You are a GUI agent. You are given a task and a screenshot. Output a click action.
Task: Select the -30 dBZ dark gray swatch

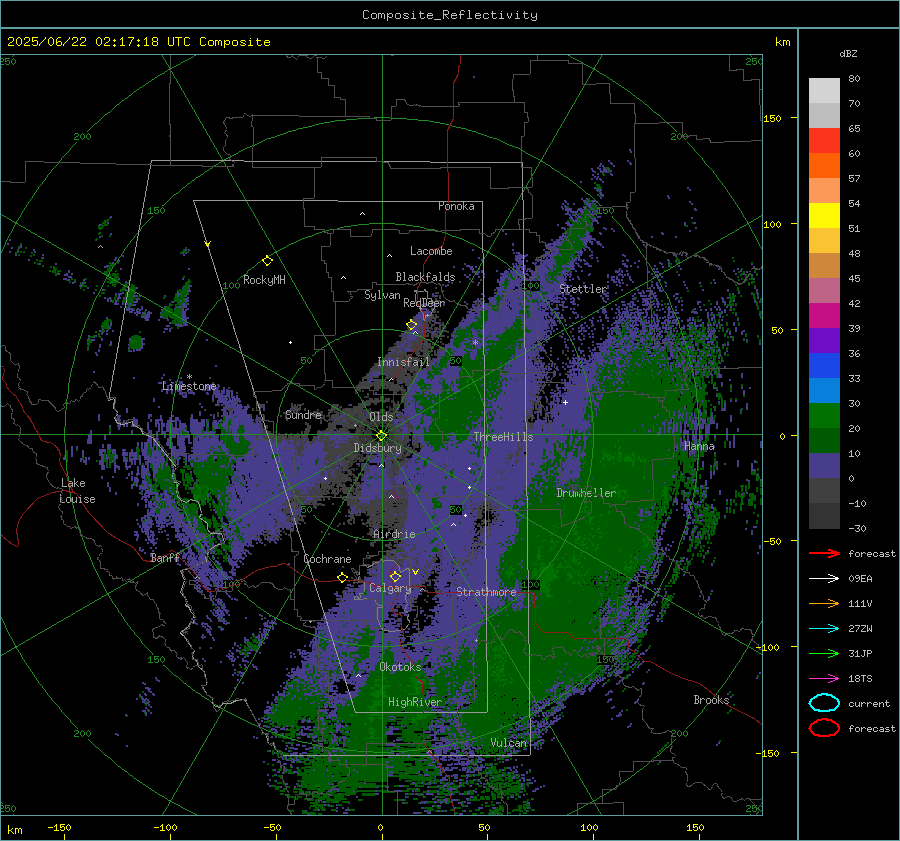pos(824,516)
